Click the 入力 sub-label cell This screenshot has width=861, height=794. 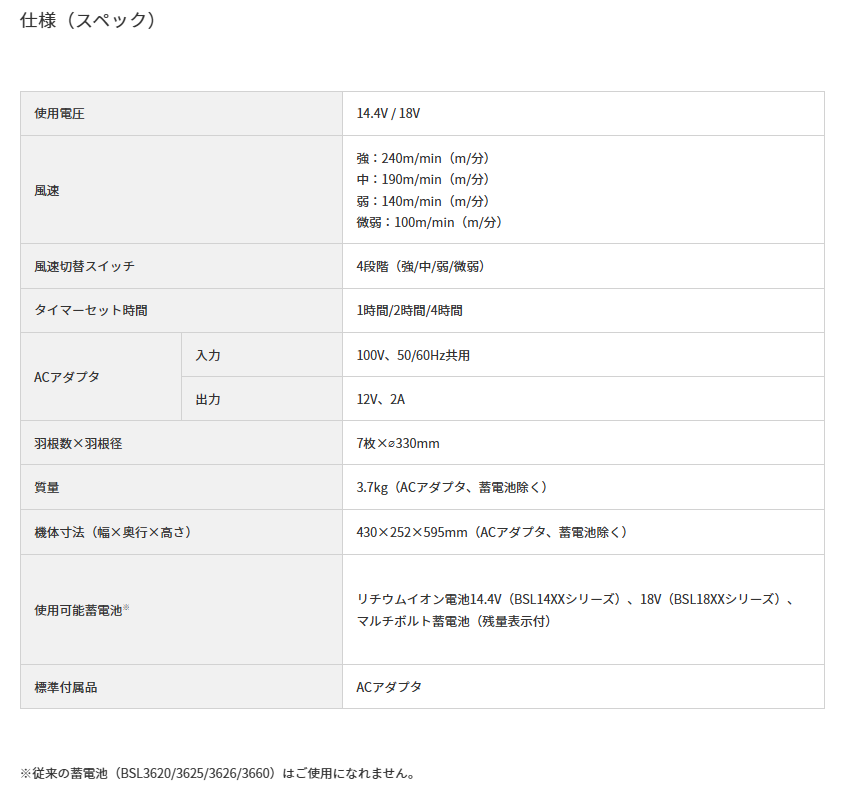(x=262, y=355)
